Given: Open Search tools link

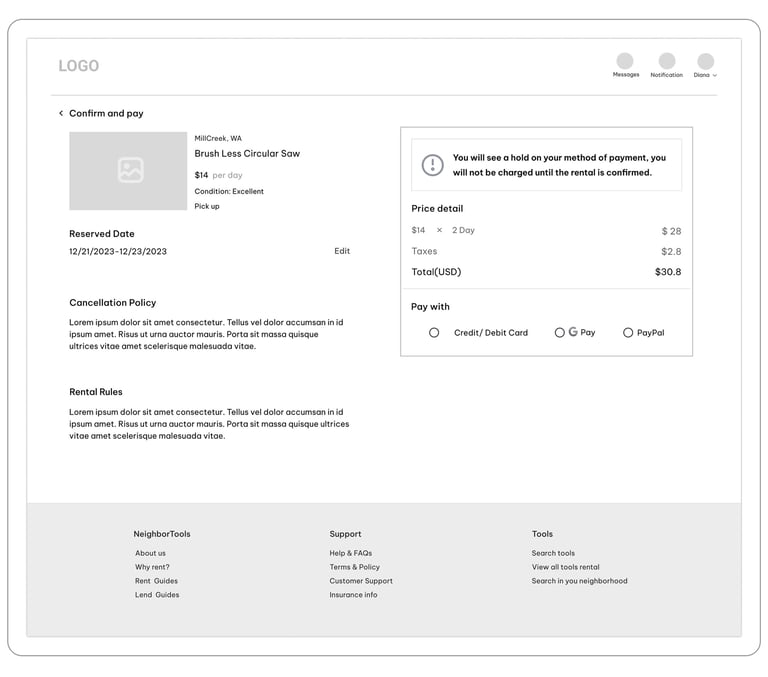Looking at the screenshot, I should coord(553,553).
